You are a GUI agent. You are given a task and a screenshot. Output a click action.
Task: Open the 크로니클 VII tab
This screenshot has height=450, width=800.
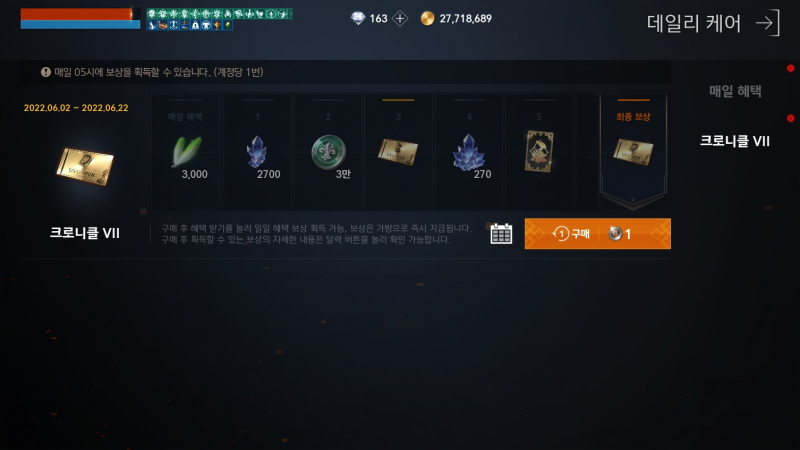[x=735, y=141]
